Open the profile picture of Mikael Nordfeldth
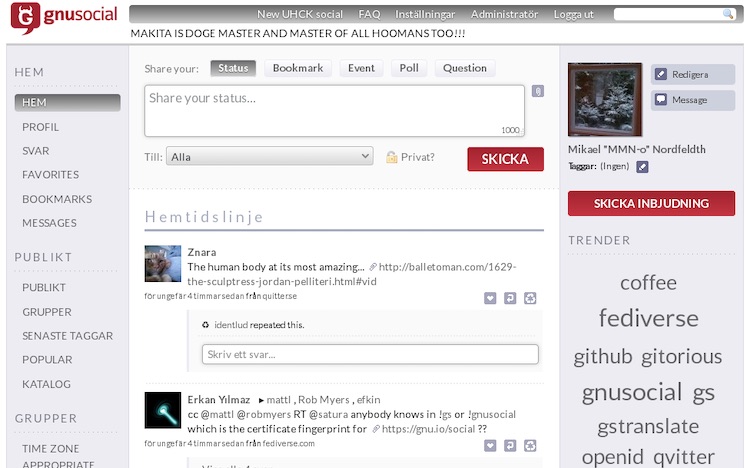This screenshot has height=468, width=750. [605, 100]
